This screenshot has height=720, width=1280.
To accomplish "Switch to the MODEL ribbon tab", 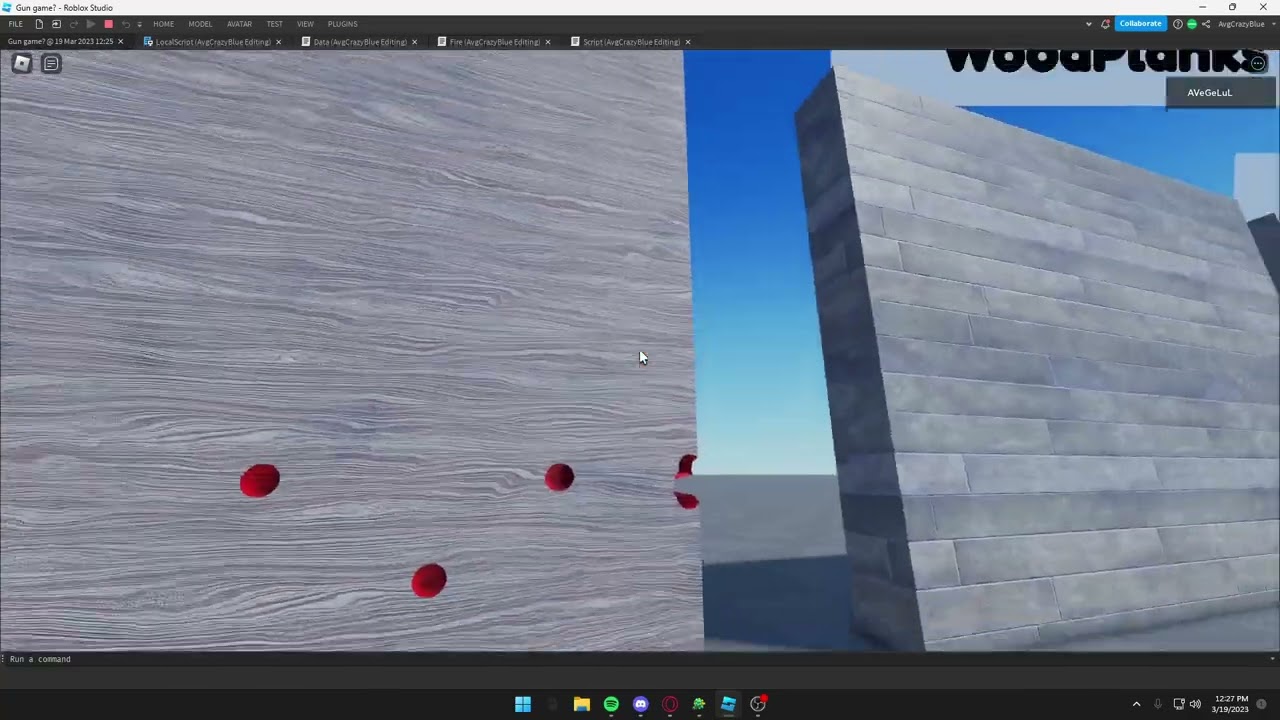I will (x=200, y=24).
